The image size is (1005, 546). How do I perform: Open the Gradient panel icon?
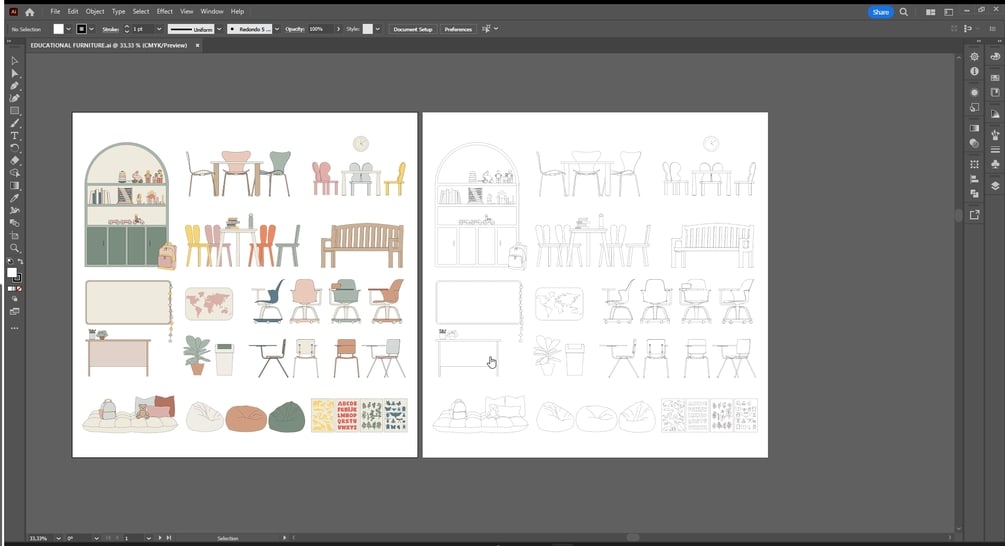(x=974, y=128)
